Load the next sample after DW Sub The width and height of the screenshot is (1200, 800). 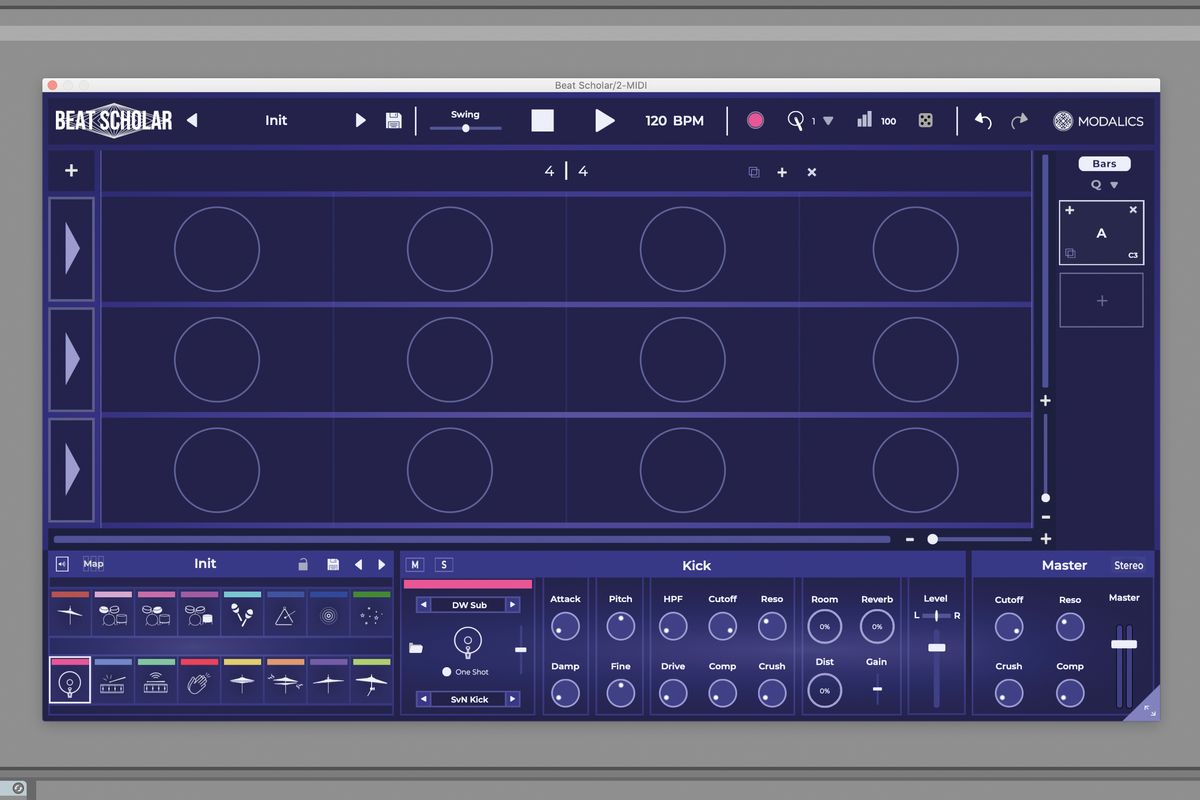pyautogui.click(x=513, y=604)
